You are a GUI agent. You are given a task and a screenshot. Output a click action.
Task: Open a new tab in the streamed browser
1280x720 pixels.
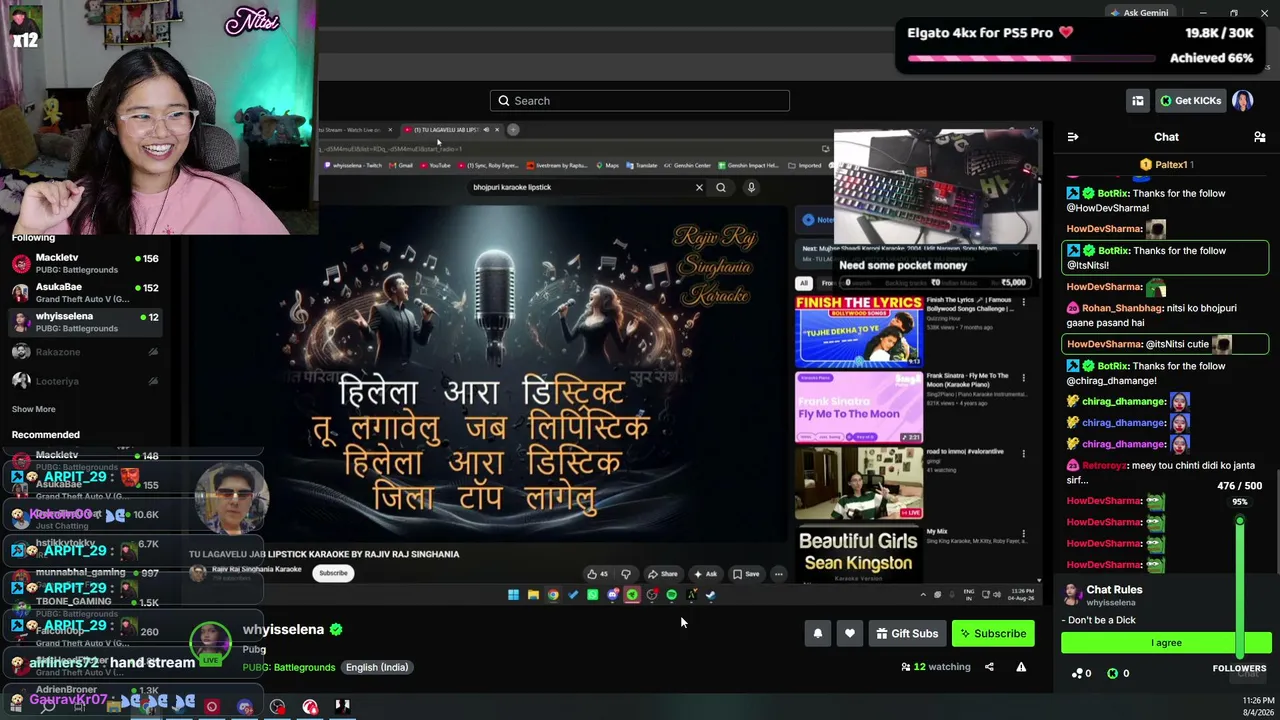[x=513, y=129]
